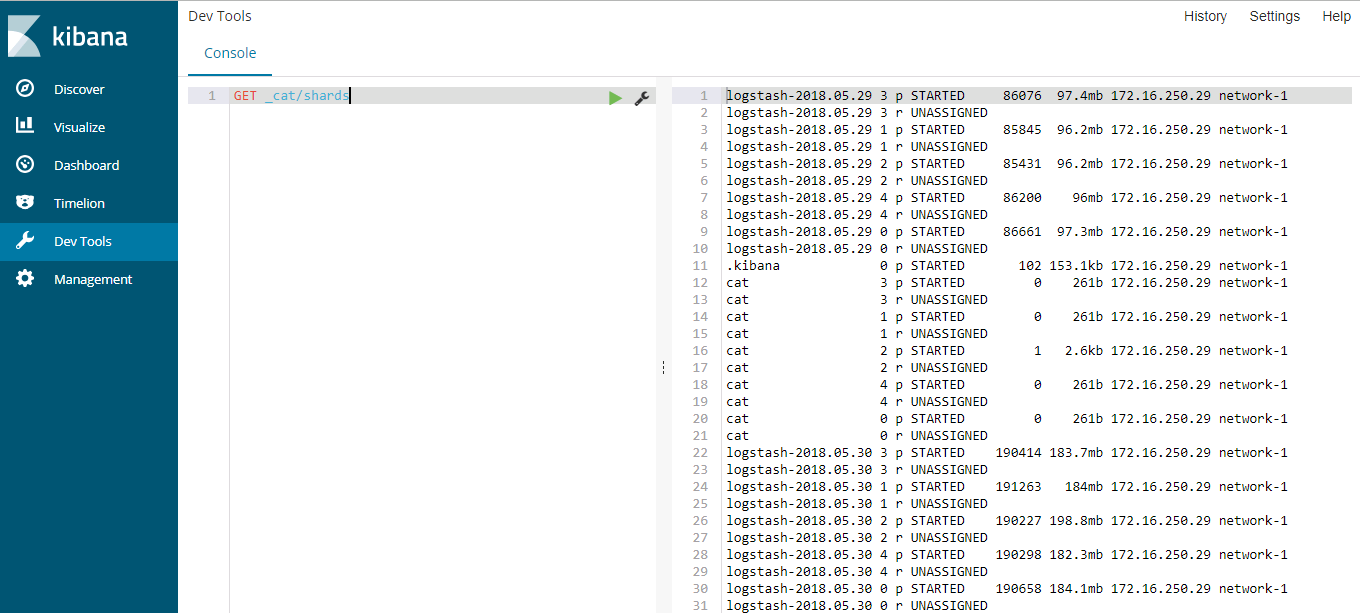Click the cat 3 p STARTED row
The width and height of the screenshot is (1360, 613).
(x=1007, y=282)
